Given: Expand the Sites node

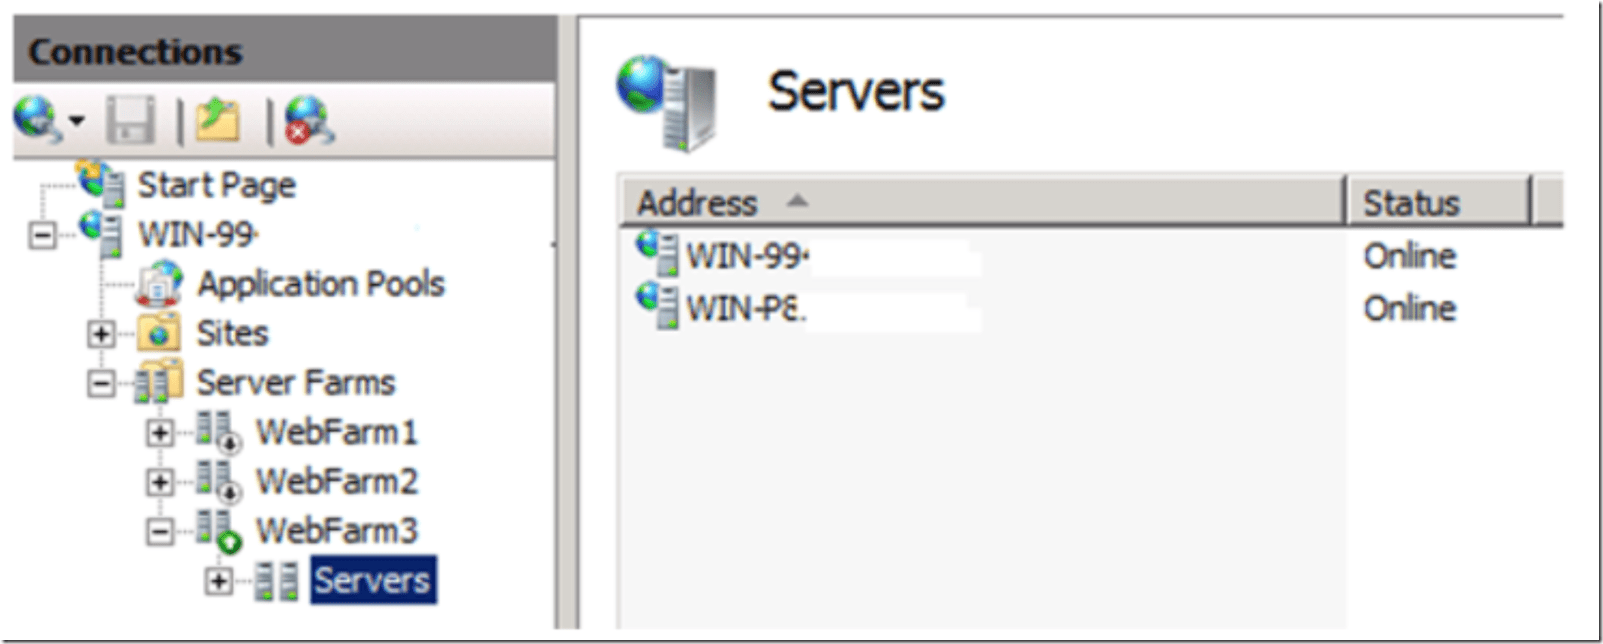Looking at the screenshot, I should coord(101,334).
